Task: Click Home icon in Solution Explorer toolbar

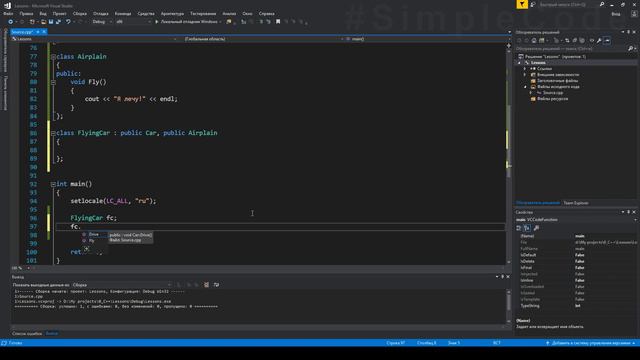Action: (x=534, y=40)
